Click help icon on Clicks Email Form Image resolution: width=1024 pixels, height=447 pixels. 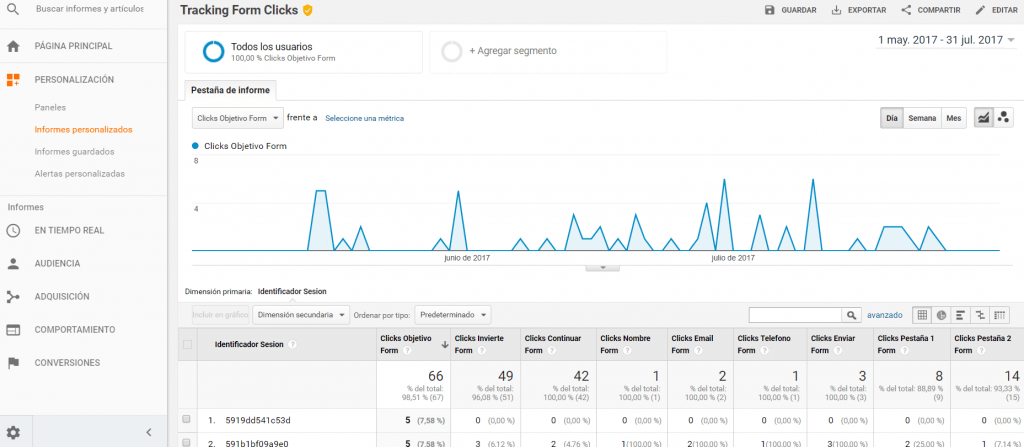(x=699, y=351)
